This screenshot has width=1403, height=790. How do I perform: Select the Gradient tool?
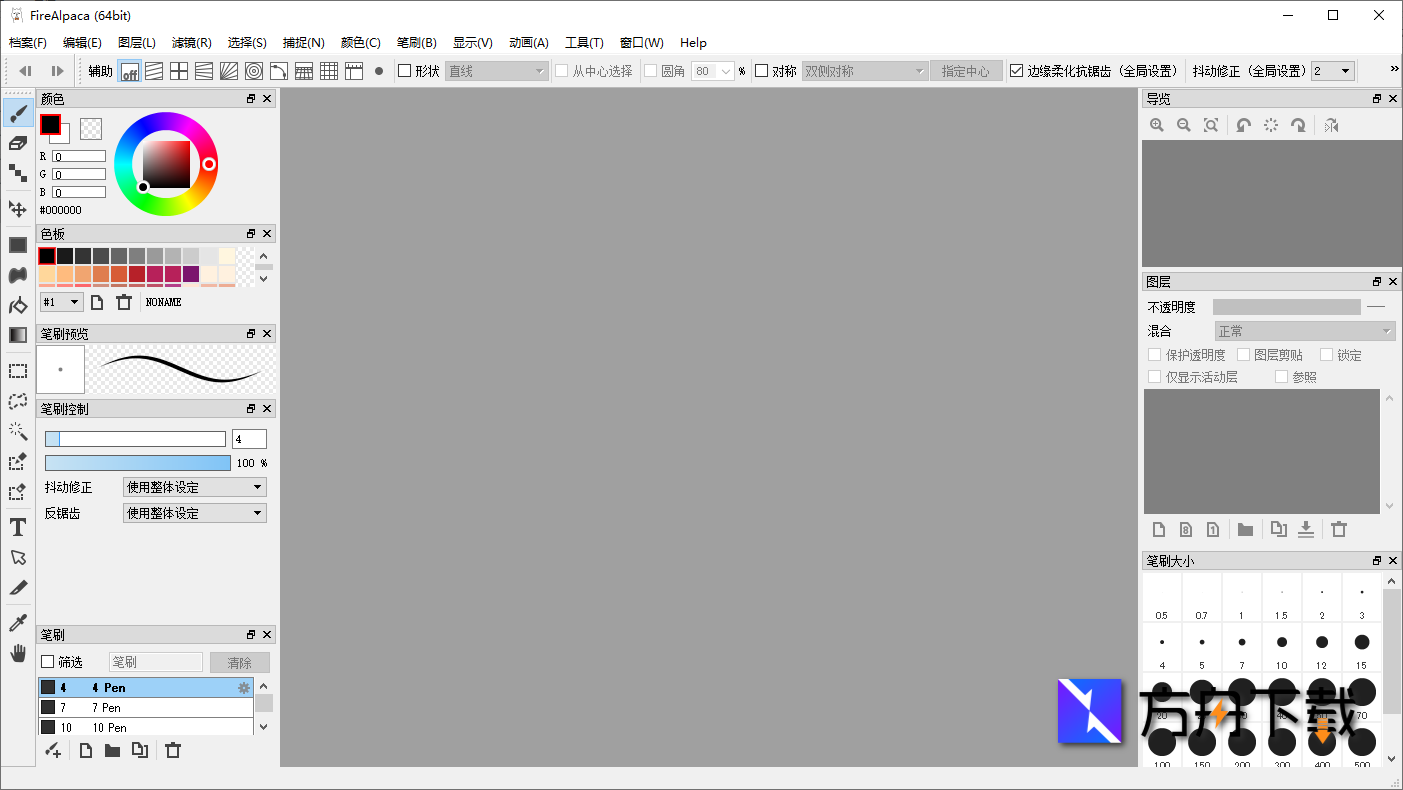coord(18,334)
